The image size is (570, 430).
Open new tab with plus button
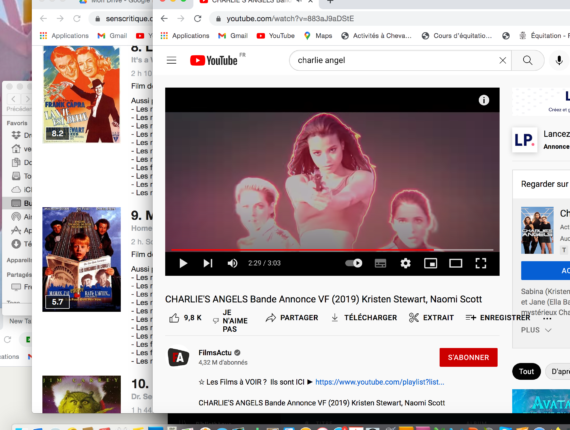tap(330, 2)
